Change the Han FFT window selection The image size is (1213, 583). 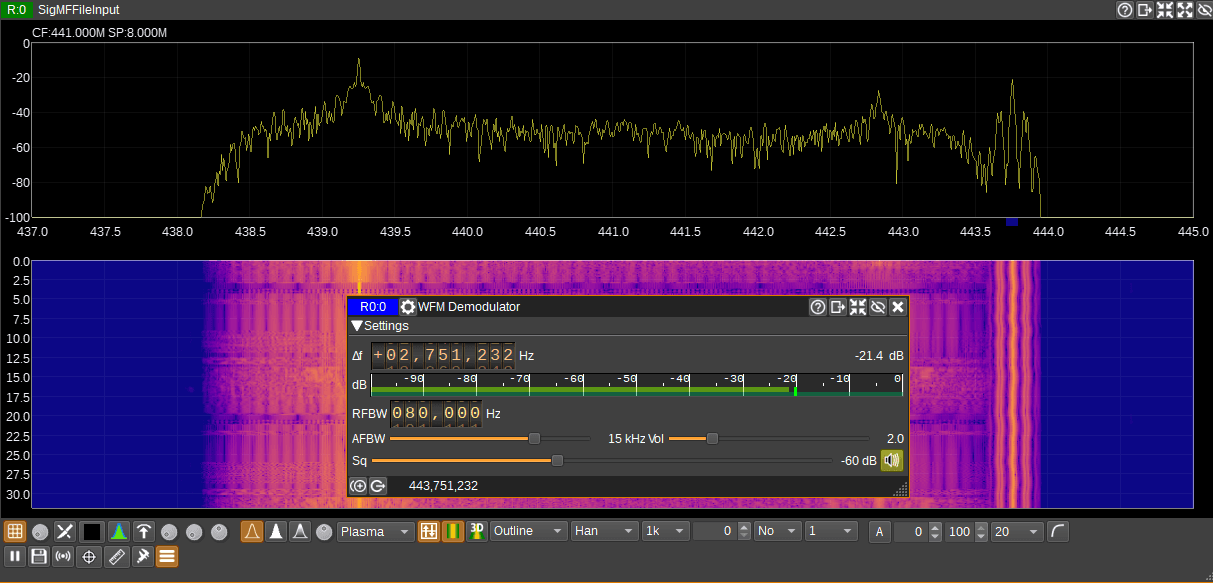(604, 531)
